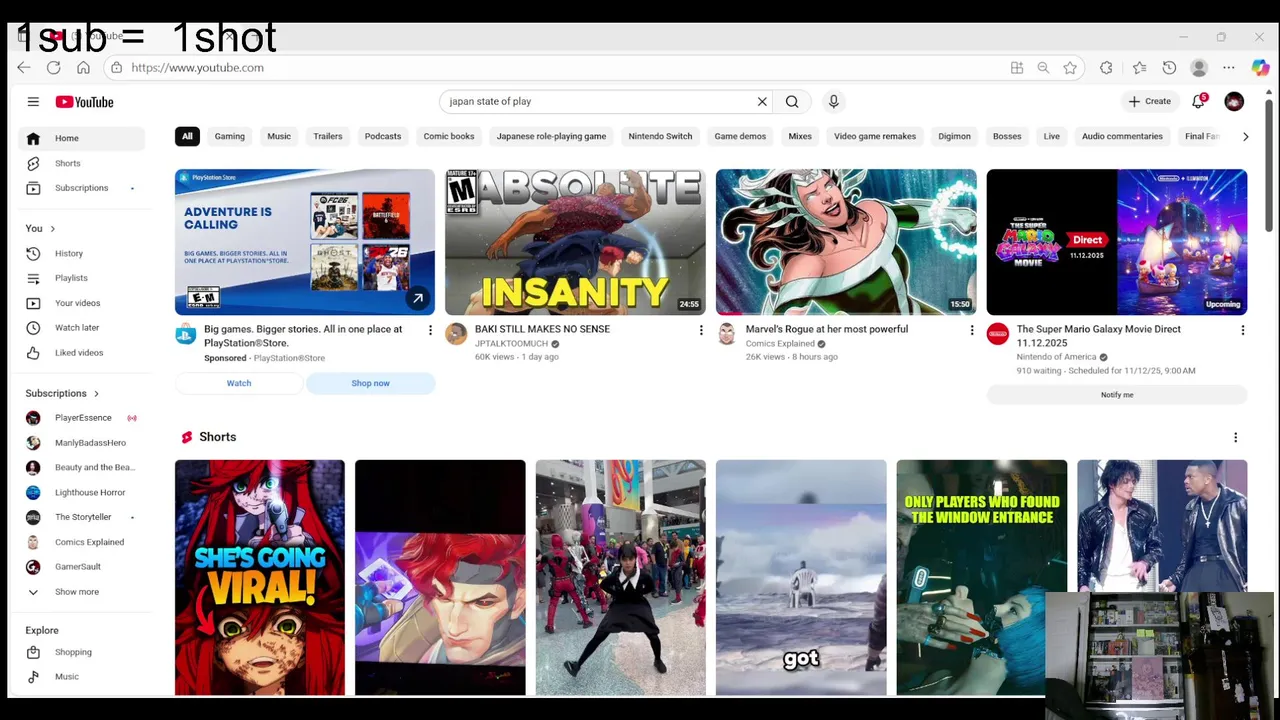This screenshot has width=1280, height=720.
Task: Open Marvel's Rogue video thumbnail
Action: pos(846,242)
